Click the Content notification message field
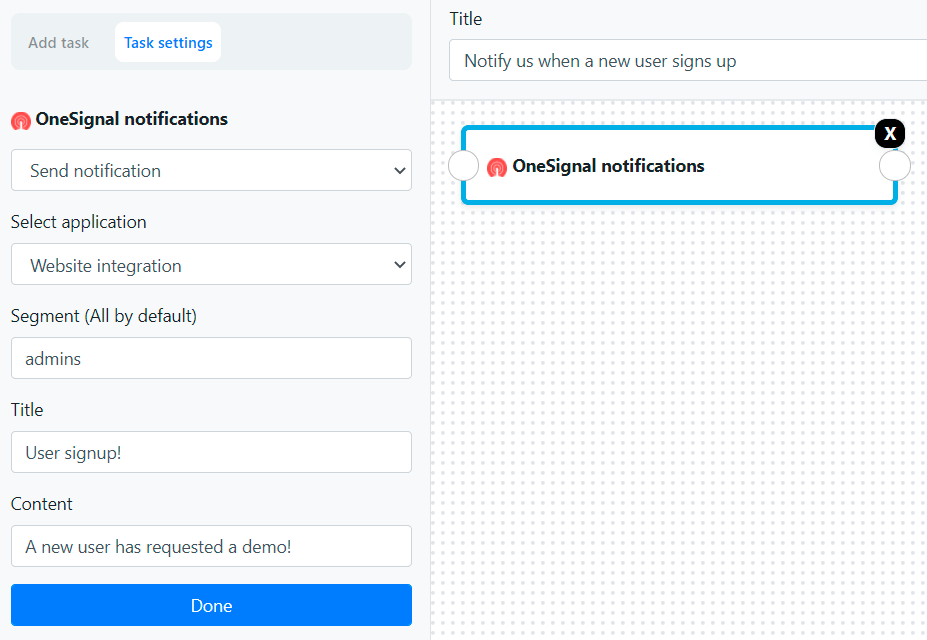Viewport: 927px width, 640px height. (x=211, y=546)
